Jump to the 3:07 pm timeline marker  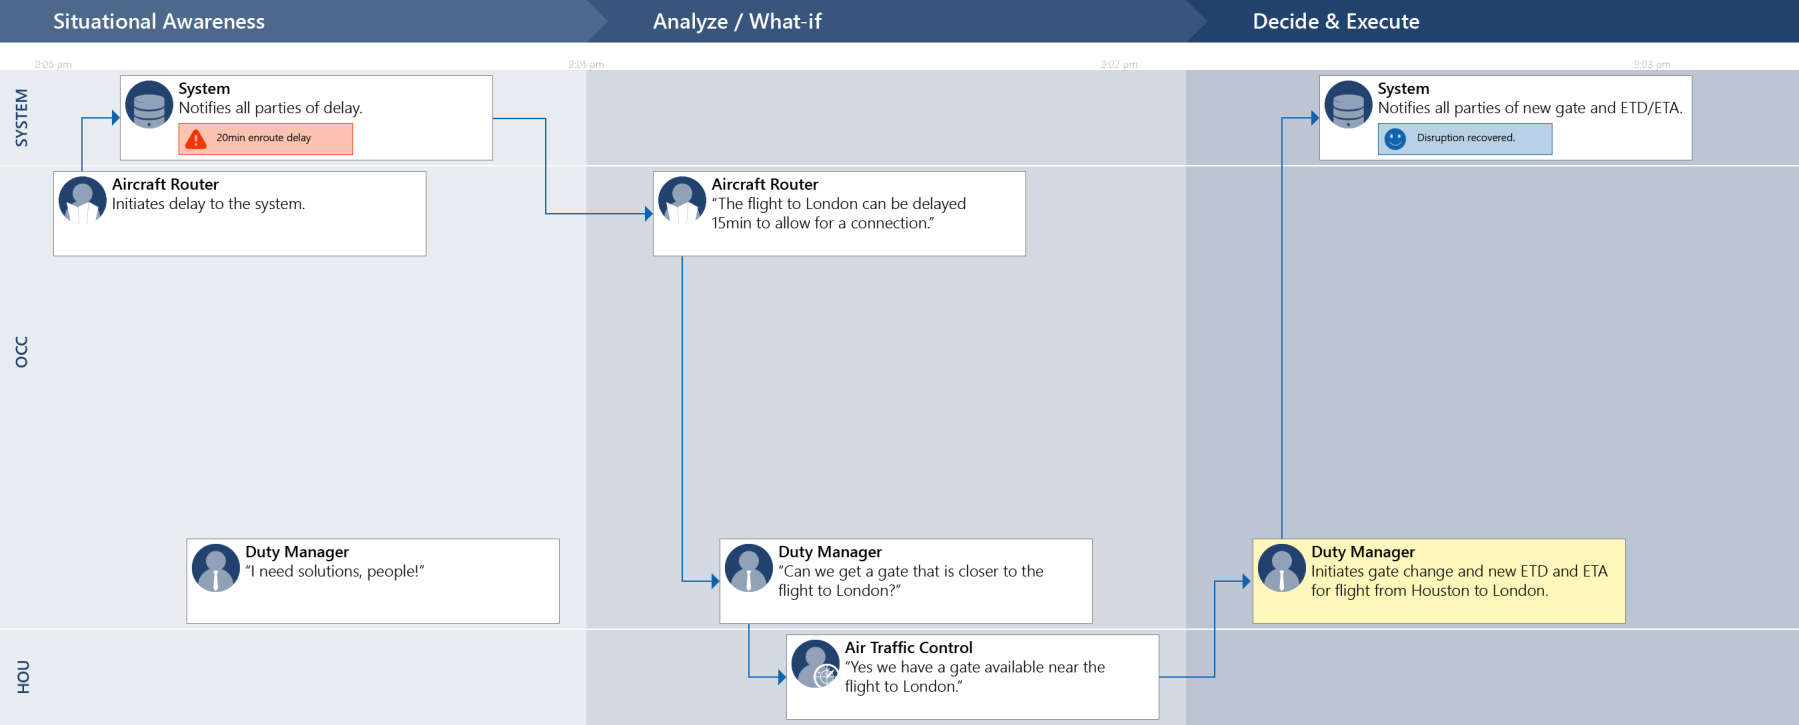point(1119,64)
